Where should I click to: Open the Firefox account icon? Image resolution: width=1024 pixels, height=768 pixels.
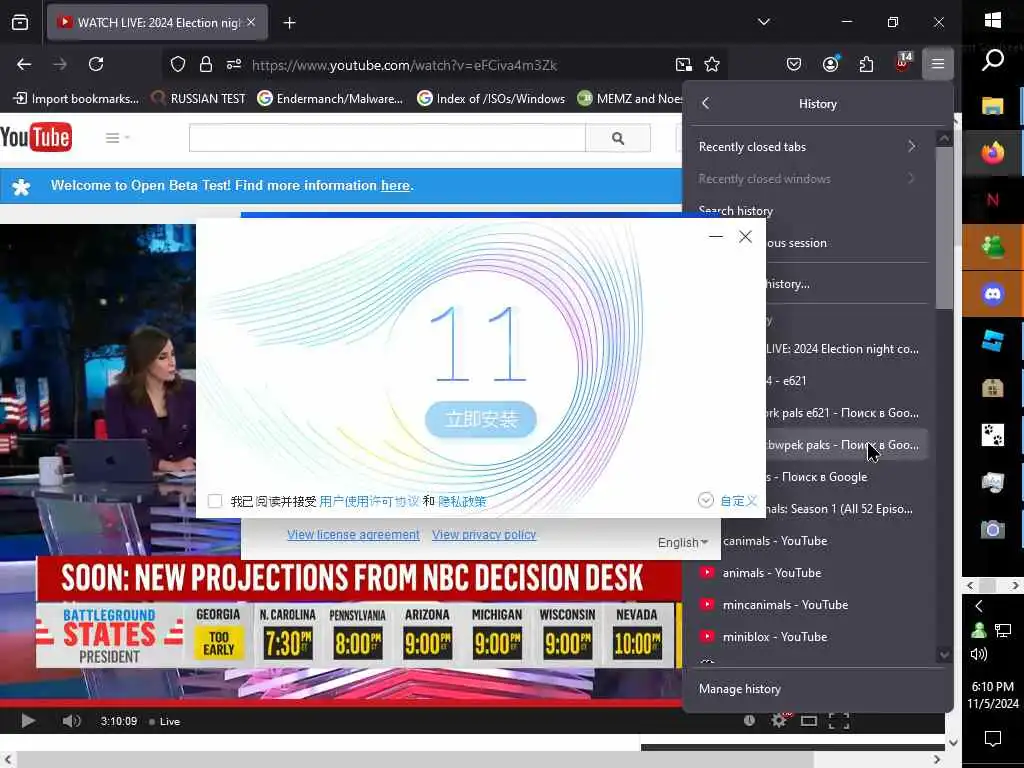click(830, 64)
